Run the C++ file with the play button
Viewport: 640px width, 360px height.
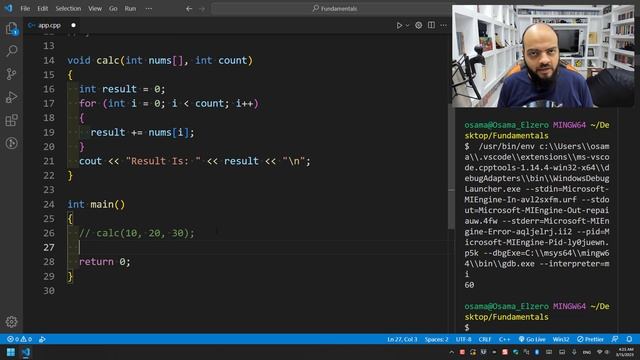399,25
